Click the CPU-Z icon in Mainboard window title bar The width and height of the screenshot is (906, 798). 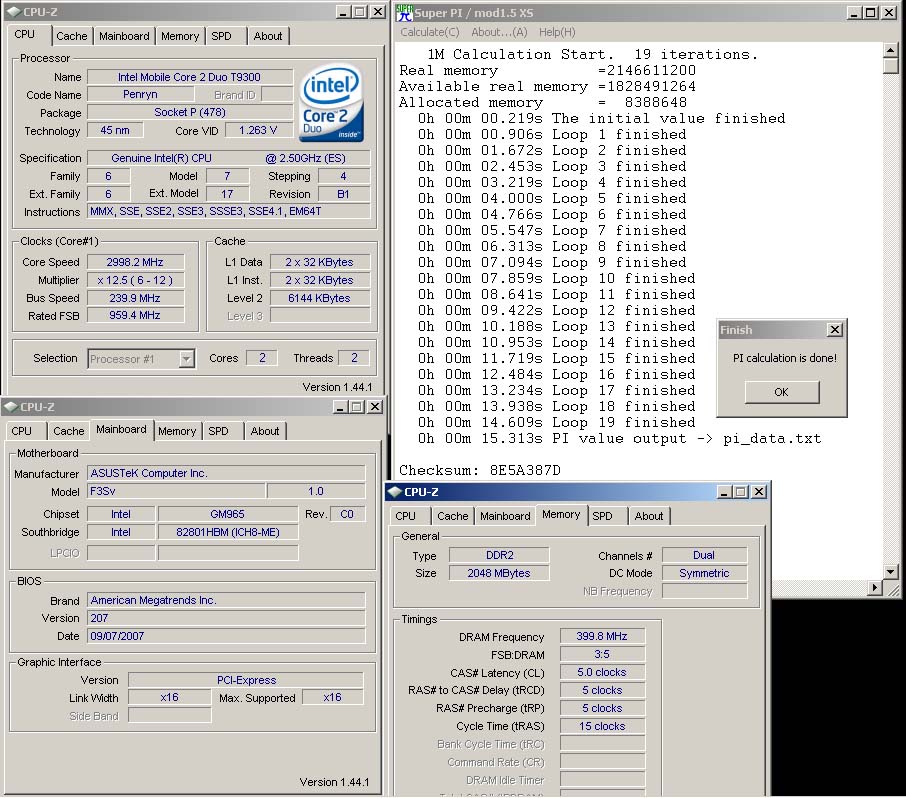[x=10, y=407]
